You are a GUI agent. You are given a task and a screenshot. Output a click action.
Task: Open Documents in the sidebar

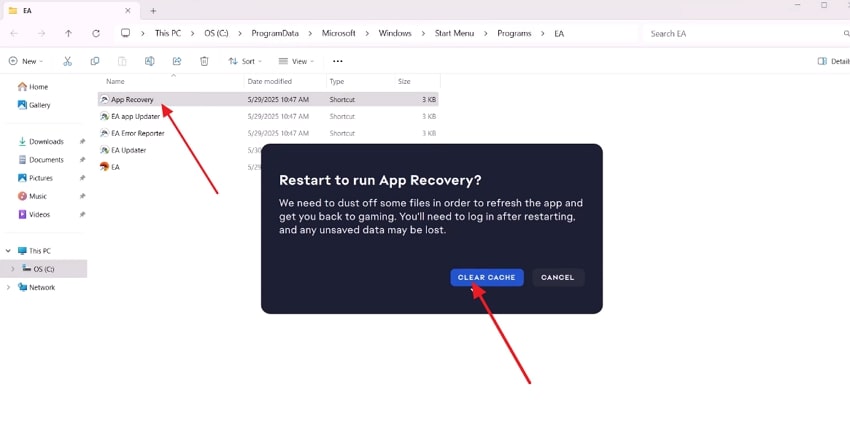tap(41, 160)
